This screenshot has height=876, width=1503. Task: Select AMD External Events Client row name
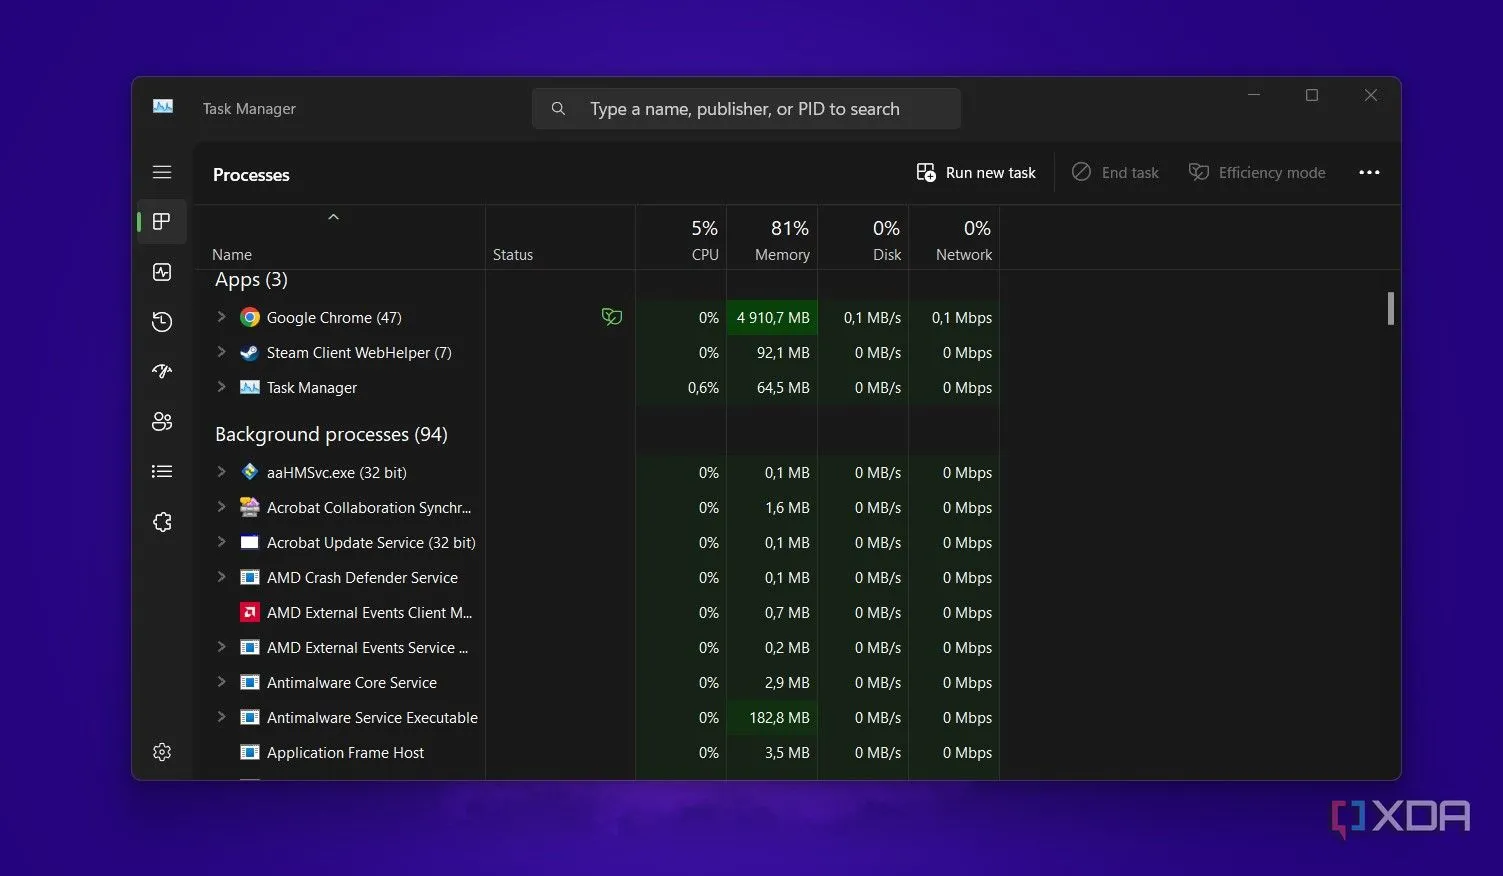tap(369, 612)
